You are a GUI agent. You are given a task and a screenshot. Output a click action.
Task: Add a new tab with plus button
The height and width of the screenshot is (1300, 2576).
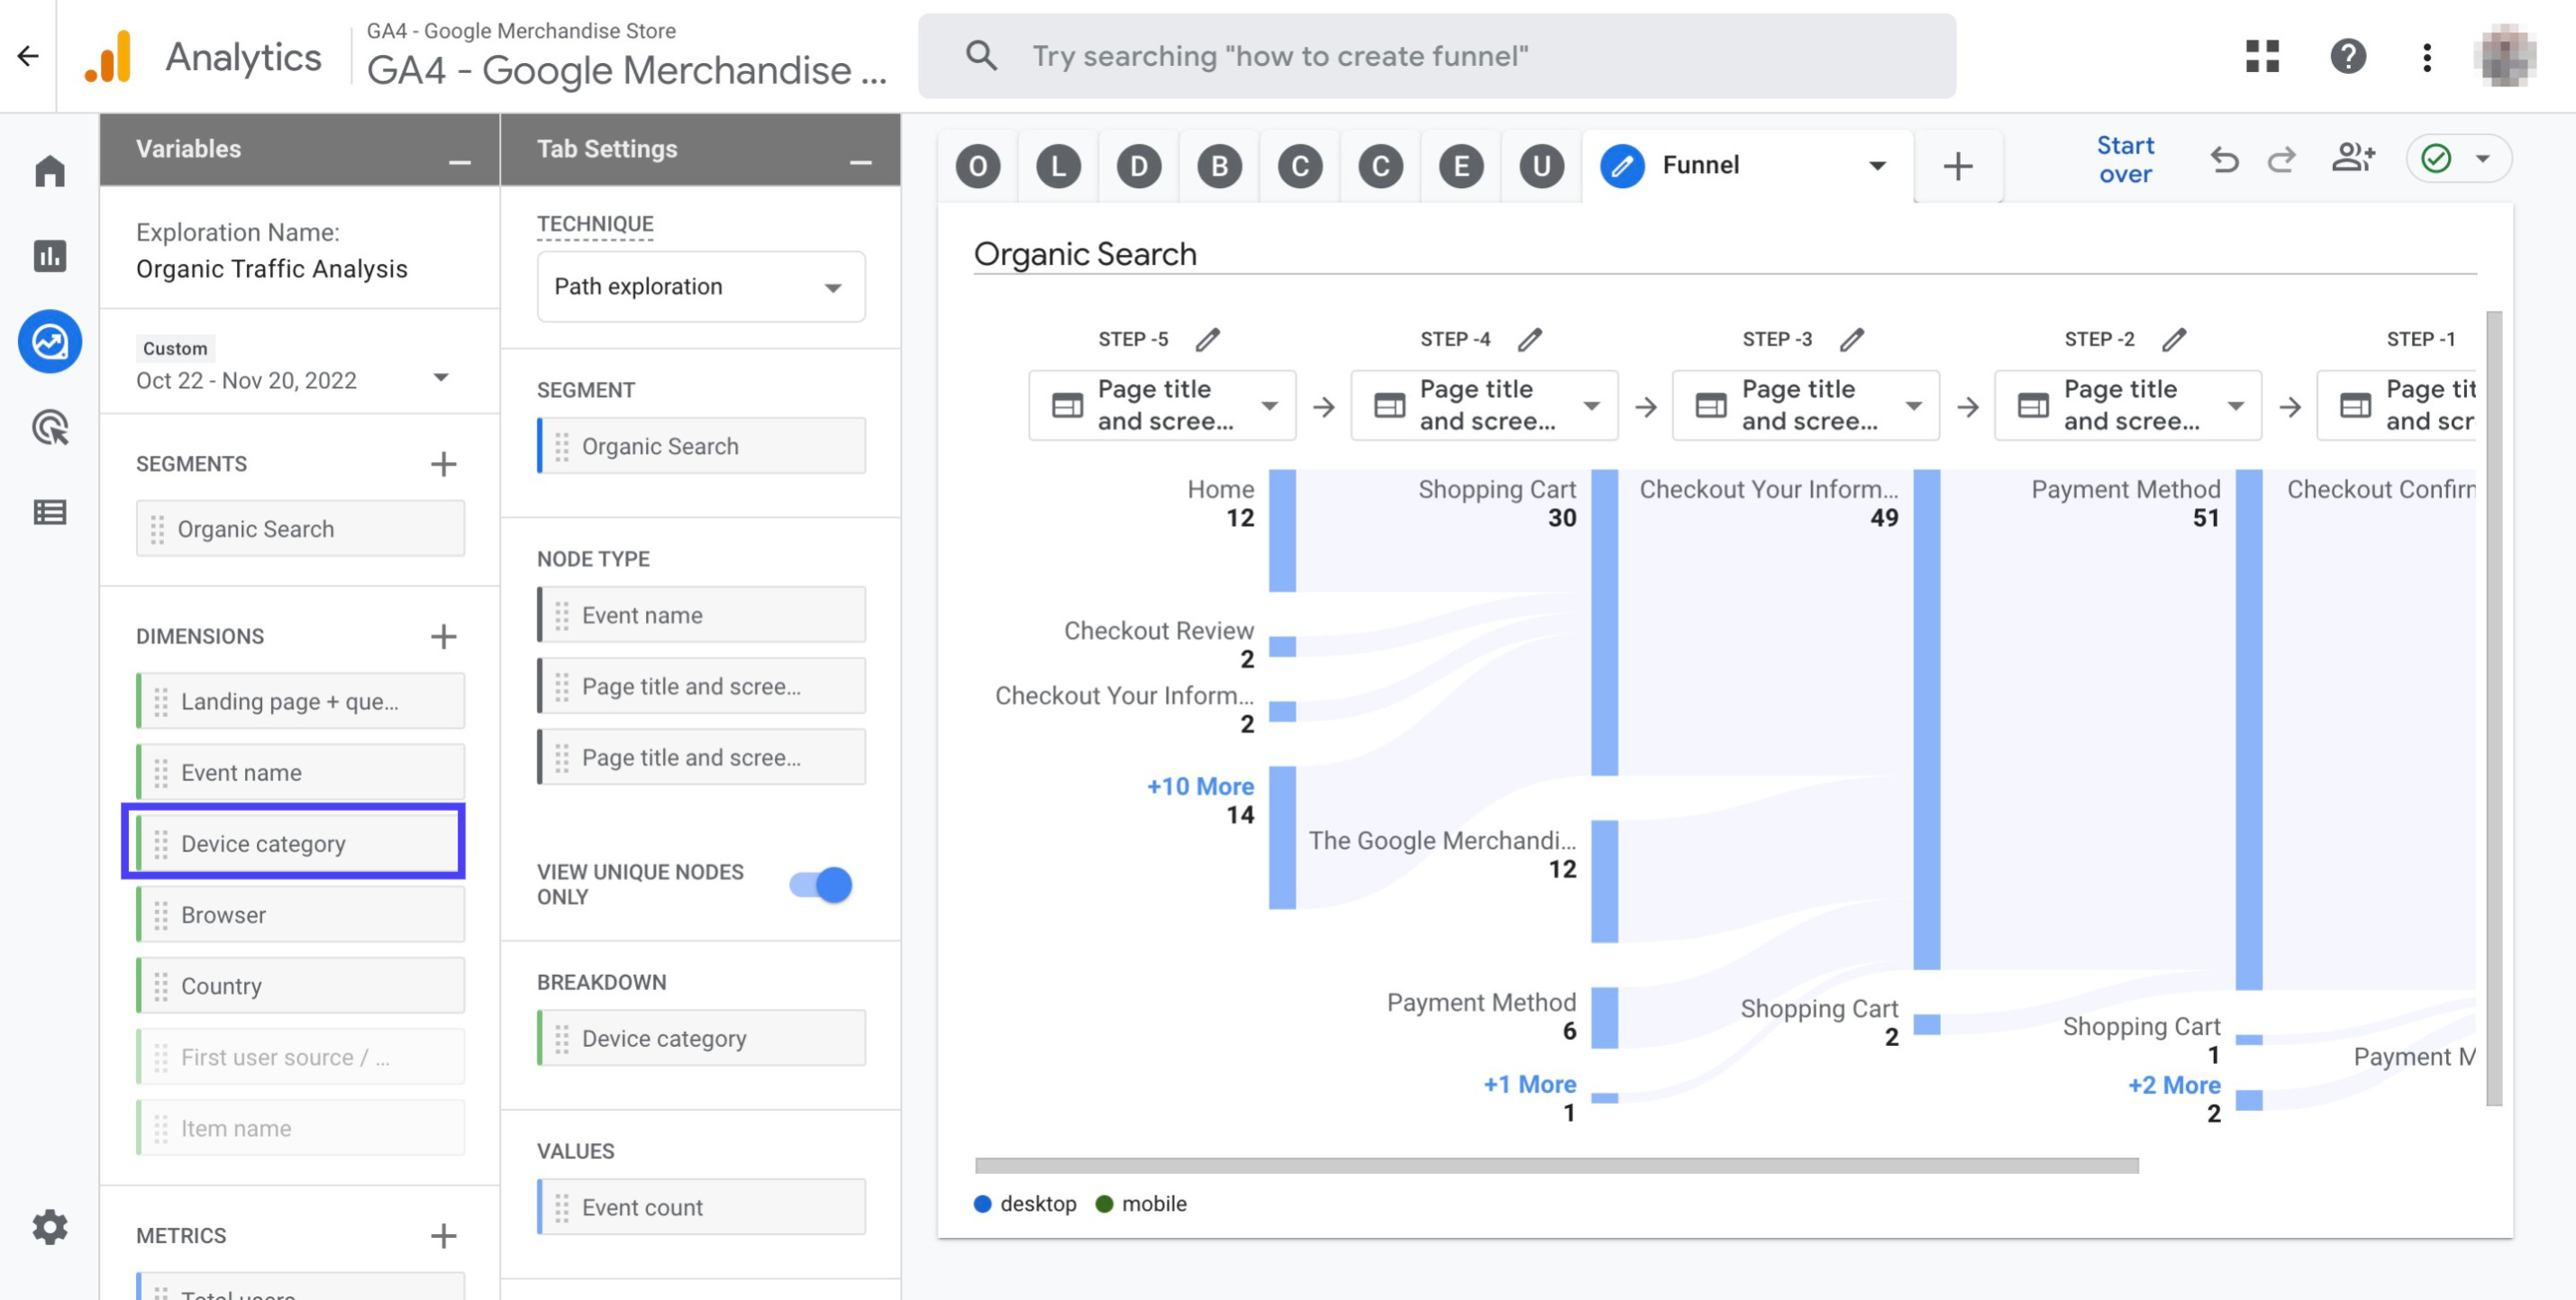[x=1958, y=166]
